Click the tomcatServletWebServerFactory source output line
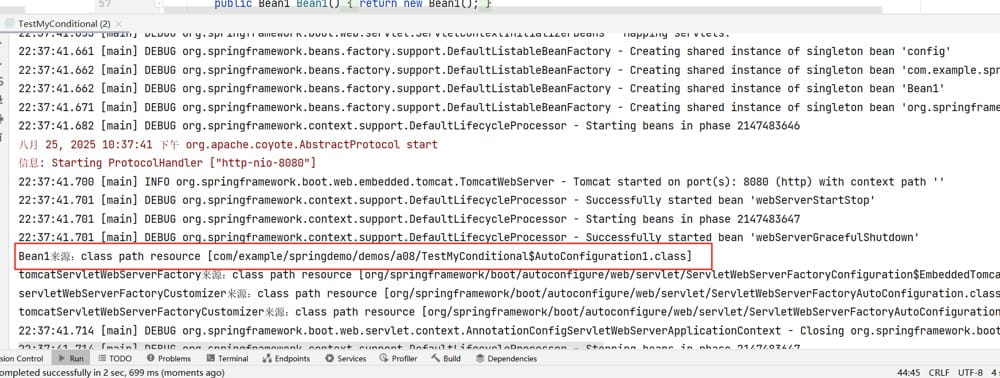 509,275
